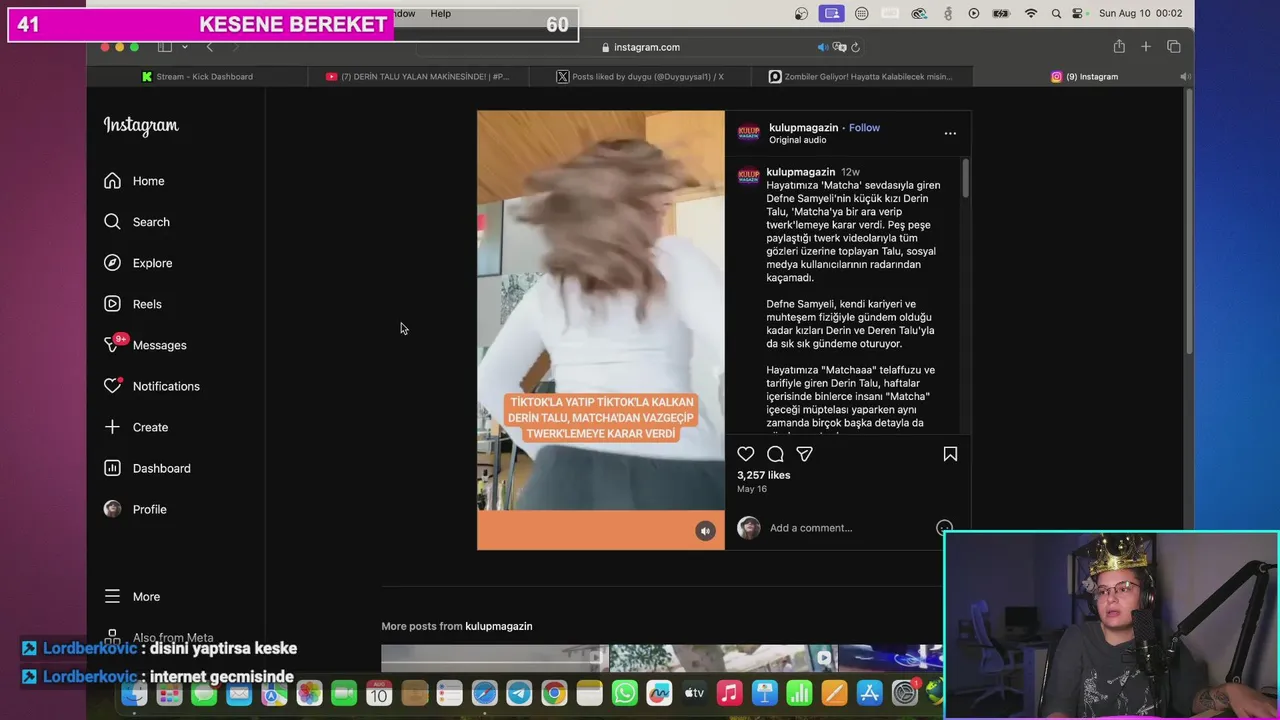The height and width of the screenshot is (720, 1280).
Task: Launch Google Chrome from the Dock
Action: (554, 693)
